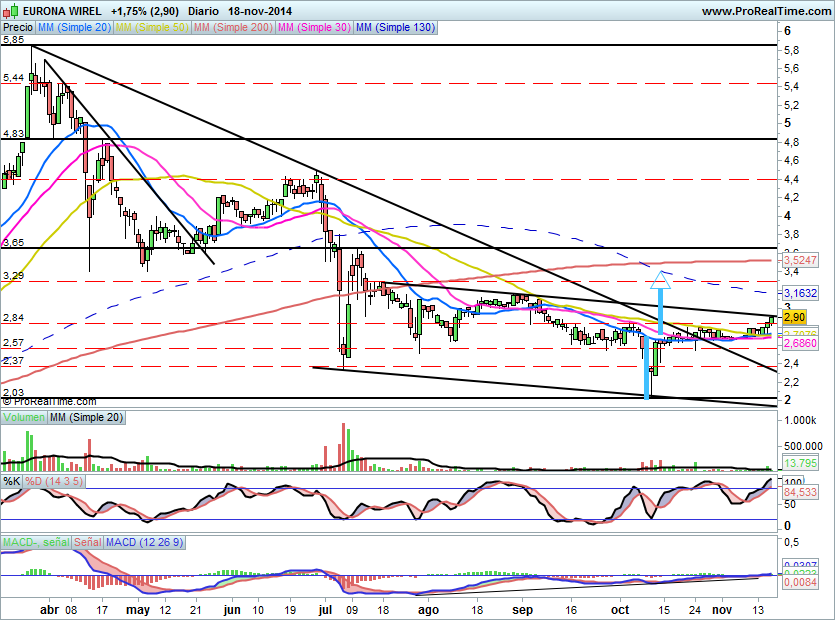Click the yellow MM (Simple 50) label
This screenshot has height=620, width=835.
coord(151,28)
